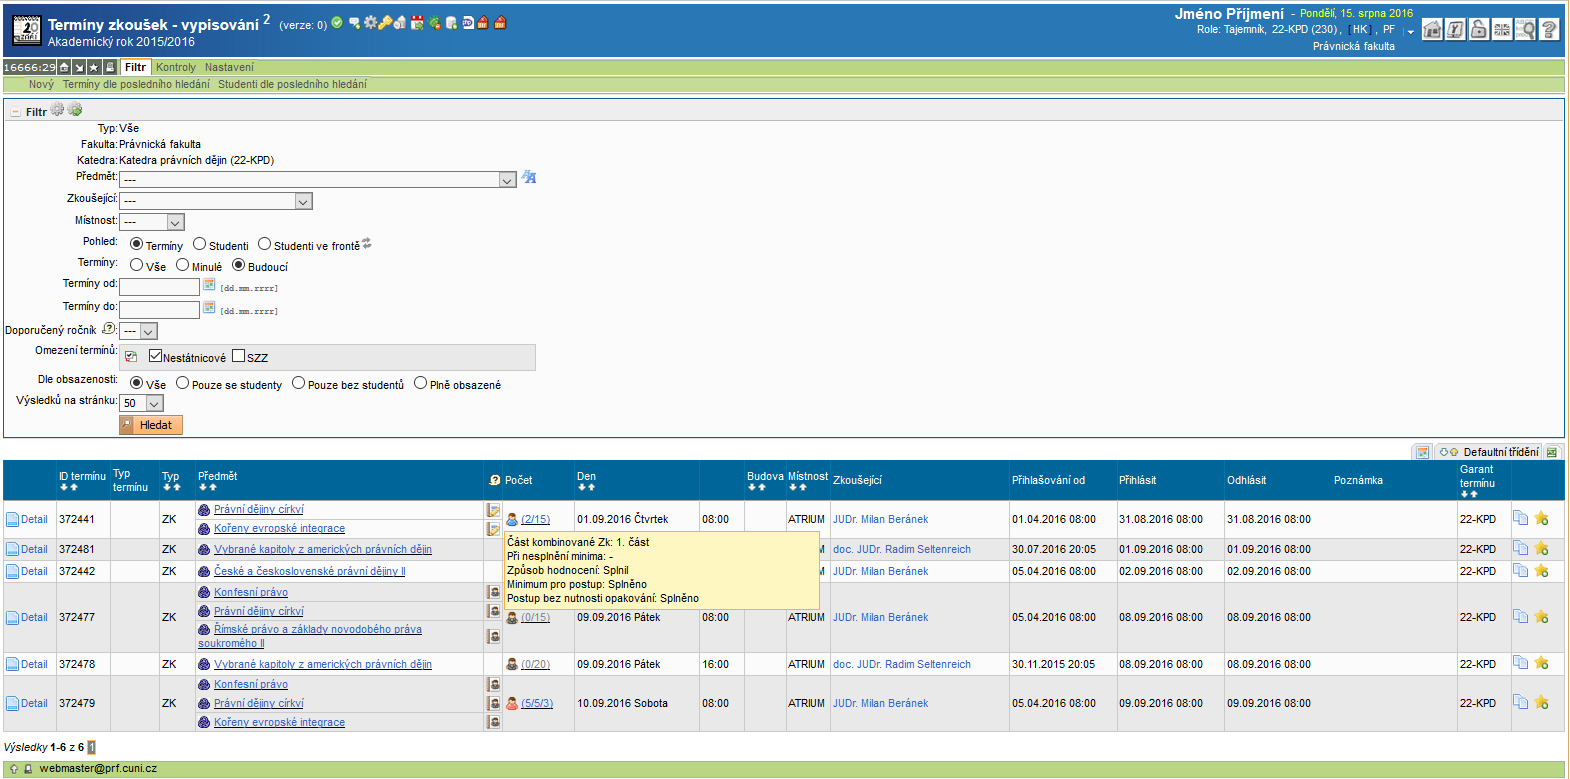
Task: Click the padlock logout icon
Action: (x=1479, y=30)
